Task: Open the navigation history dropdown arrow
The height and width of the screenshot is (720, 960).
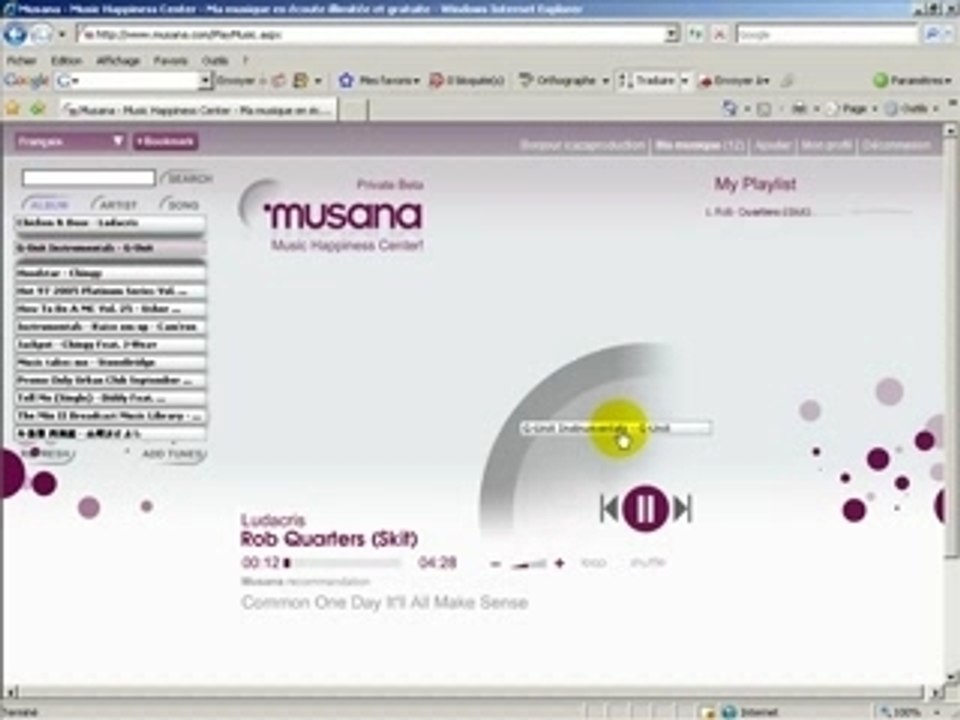Action: click(62, 35)
